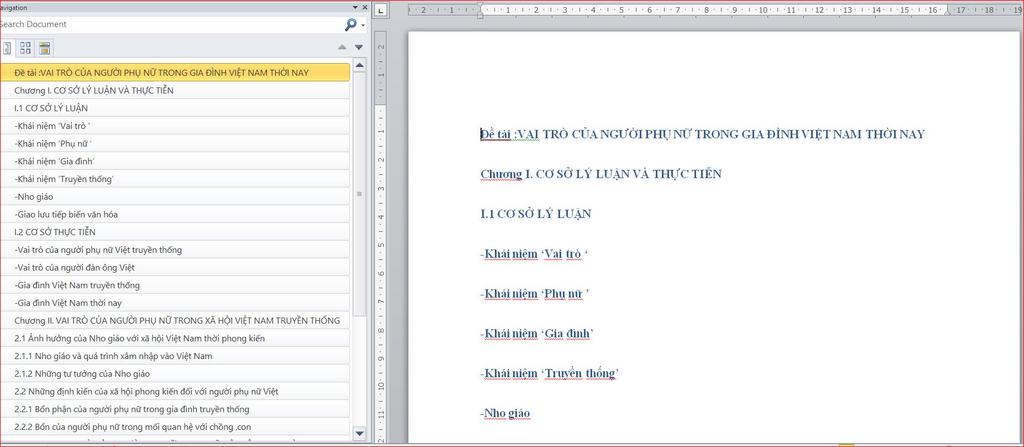Select '2.2 Những định kiến của xã hội phong kiến'

(175, 391)
